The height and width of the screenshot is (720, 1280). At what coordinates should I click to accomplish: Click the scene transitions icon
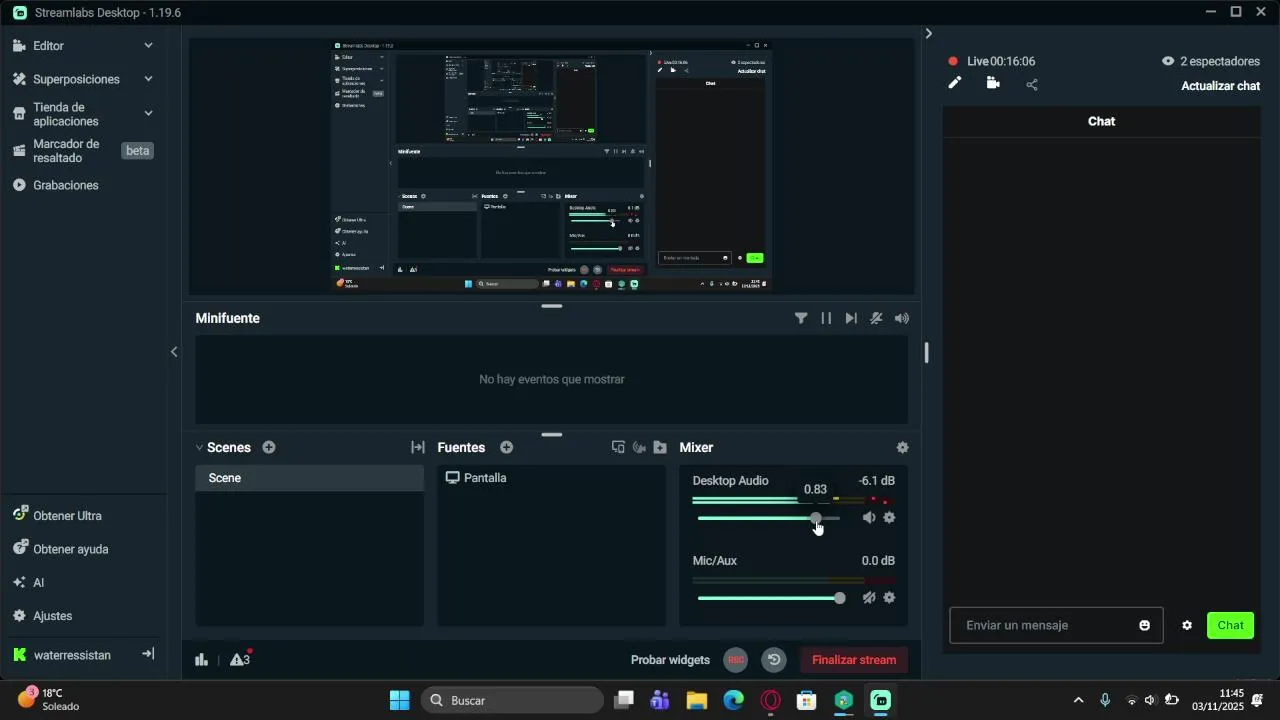click(418, 447)
